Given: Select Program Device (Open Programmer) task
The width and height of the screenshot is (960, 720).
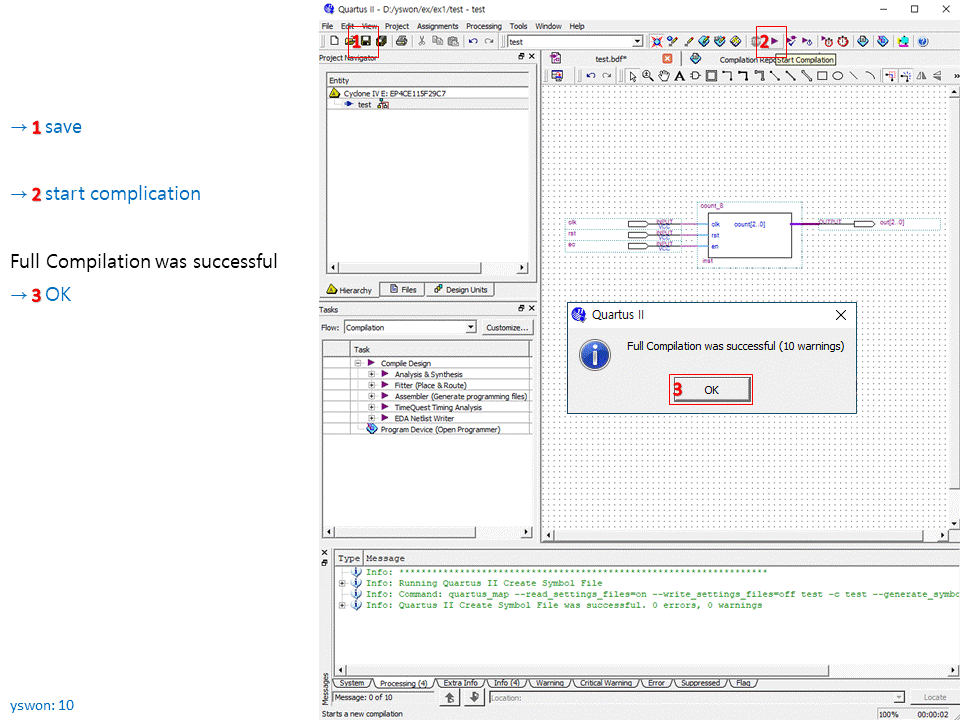Looking at the screenshot, I should 440,429.
